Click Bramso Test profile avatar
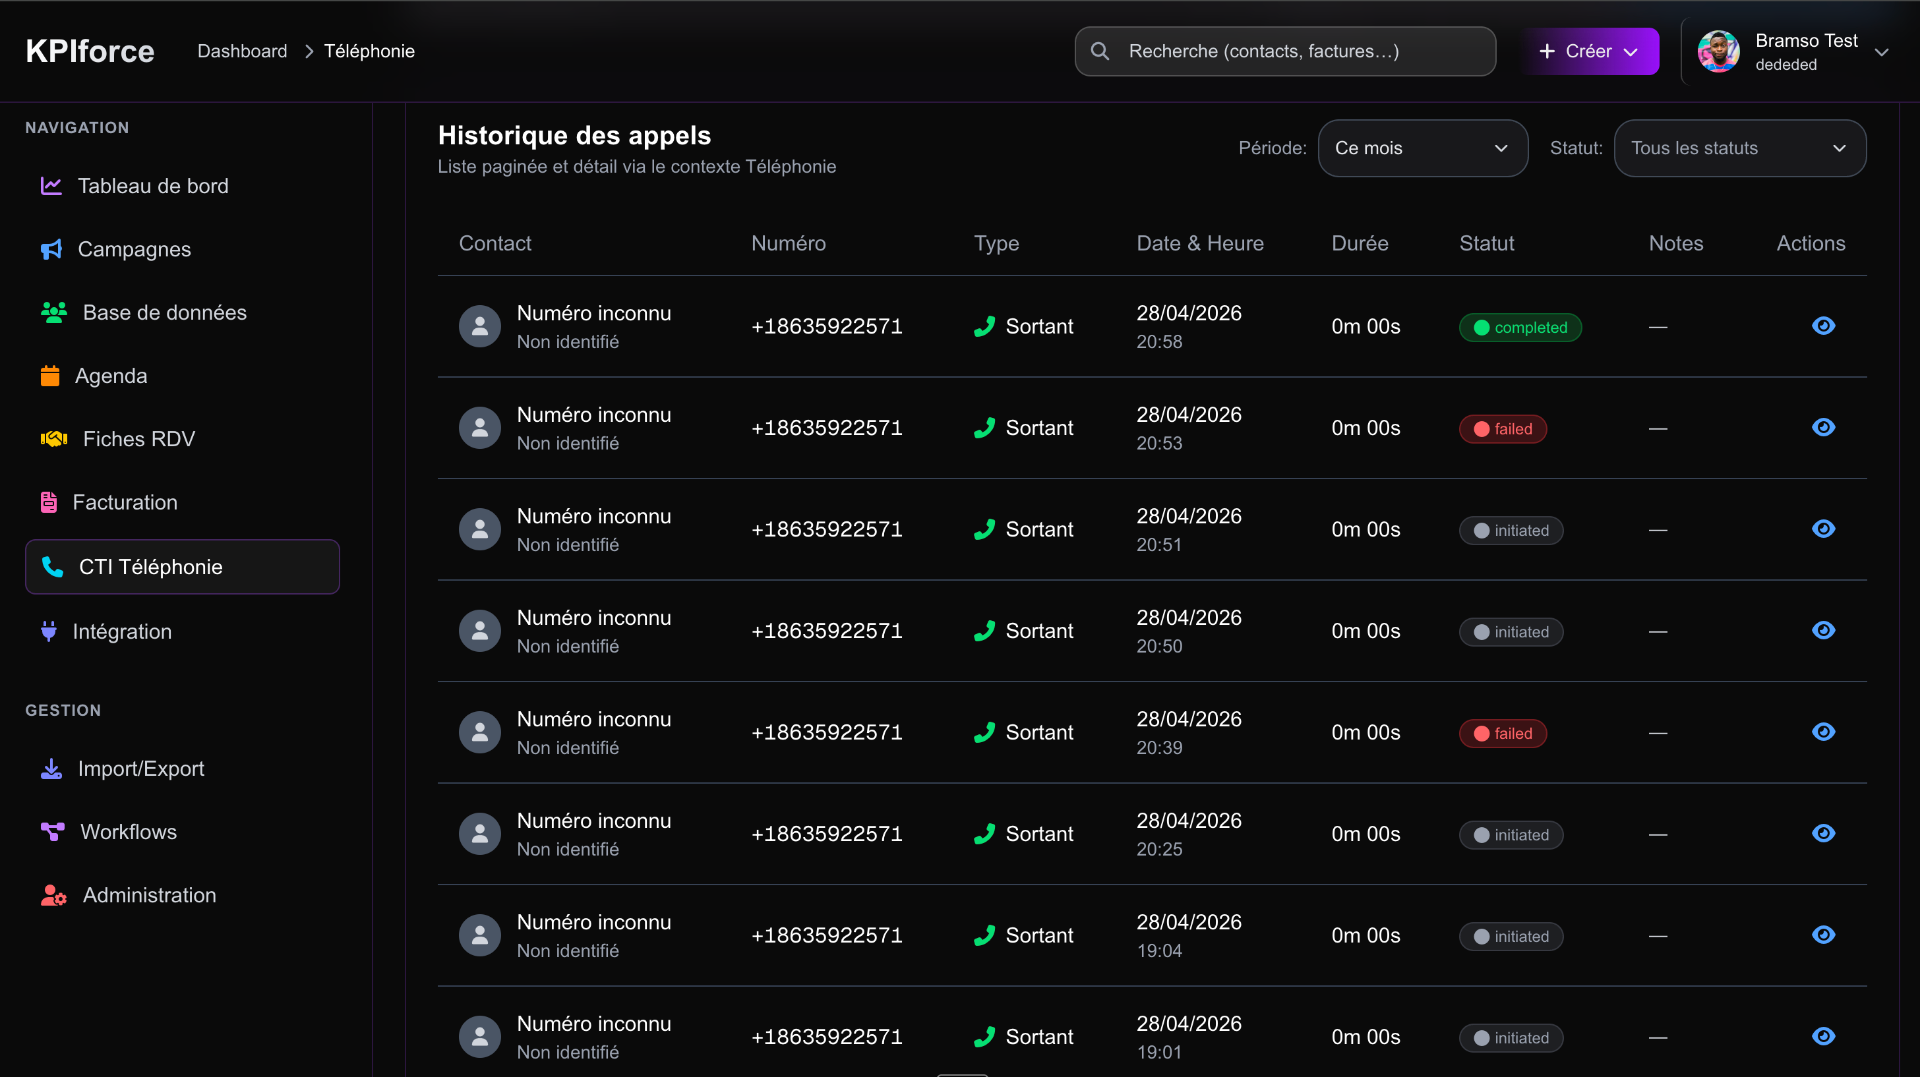The image size is (1920, 1077). point(1718,51)
